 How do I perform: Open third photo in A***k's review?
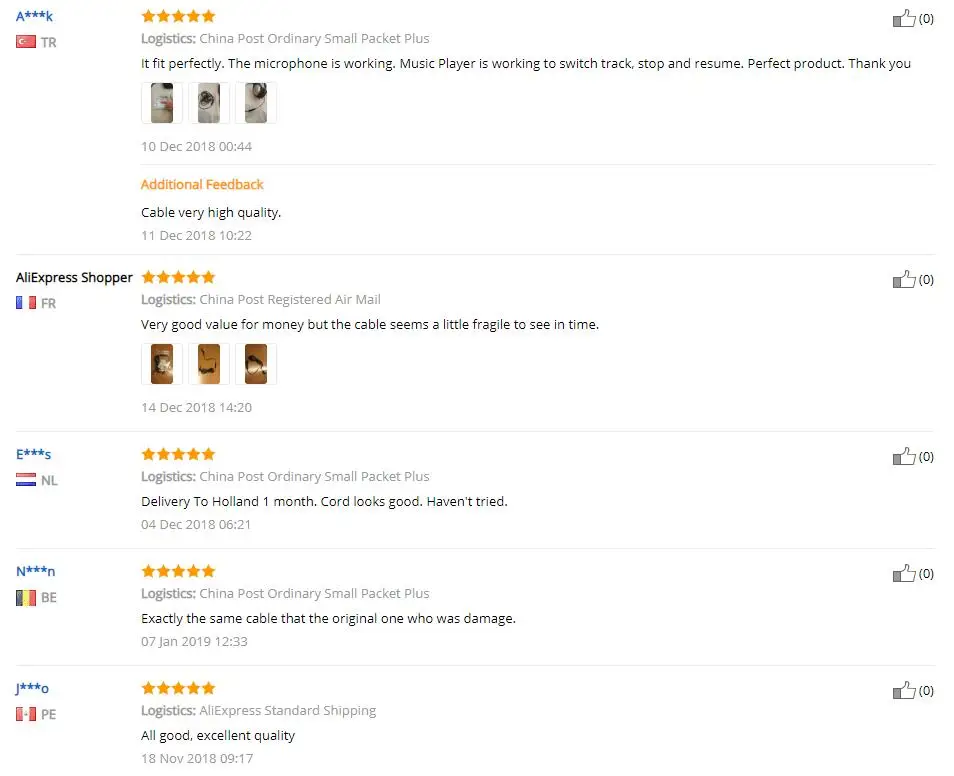256,103
